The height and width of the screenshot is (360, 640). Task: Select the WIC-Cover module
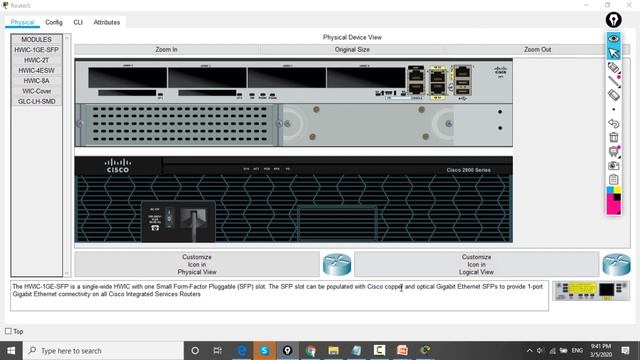36,91
